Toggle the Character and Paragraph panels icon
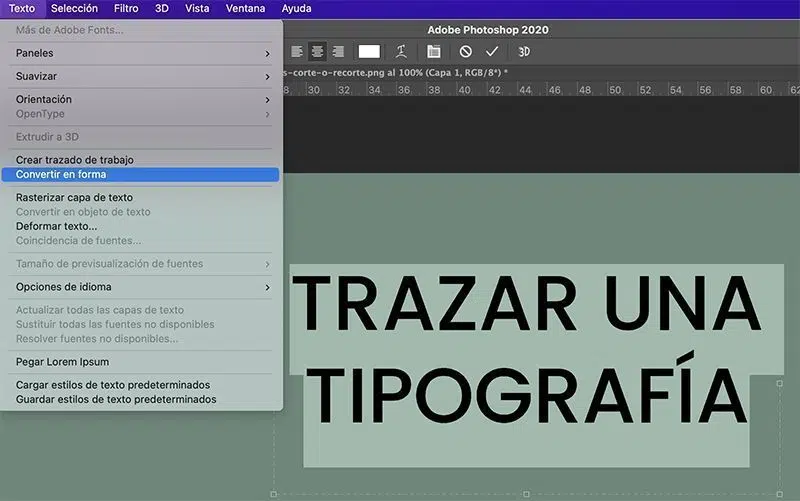The width and height of the screenshot is (800, 501). point(434,52)
